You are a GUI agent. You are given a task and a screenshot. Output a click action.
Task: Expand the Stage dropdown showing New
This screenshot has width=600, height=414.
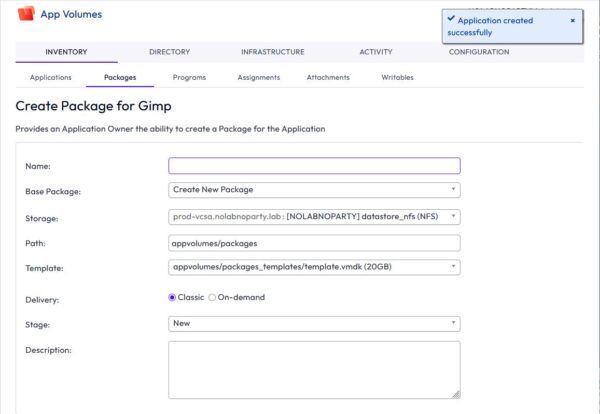(314, 324)
